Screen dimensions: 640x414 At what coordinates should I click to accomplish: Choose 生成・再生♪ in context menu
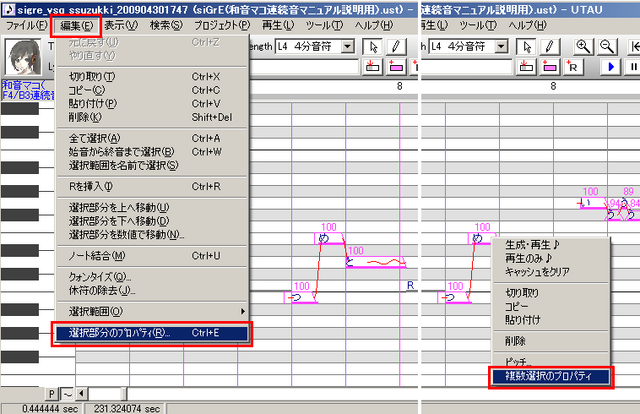coord(551,245)
